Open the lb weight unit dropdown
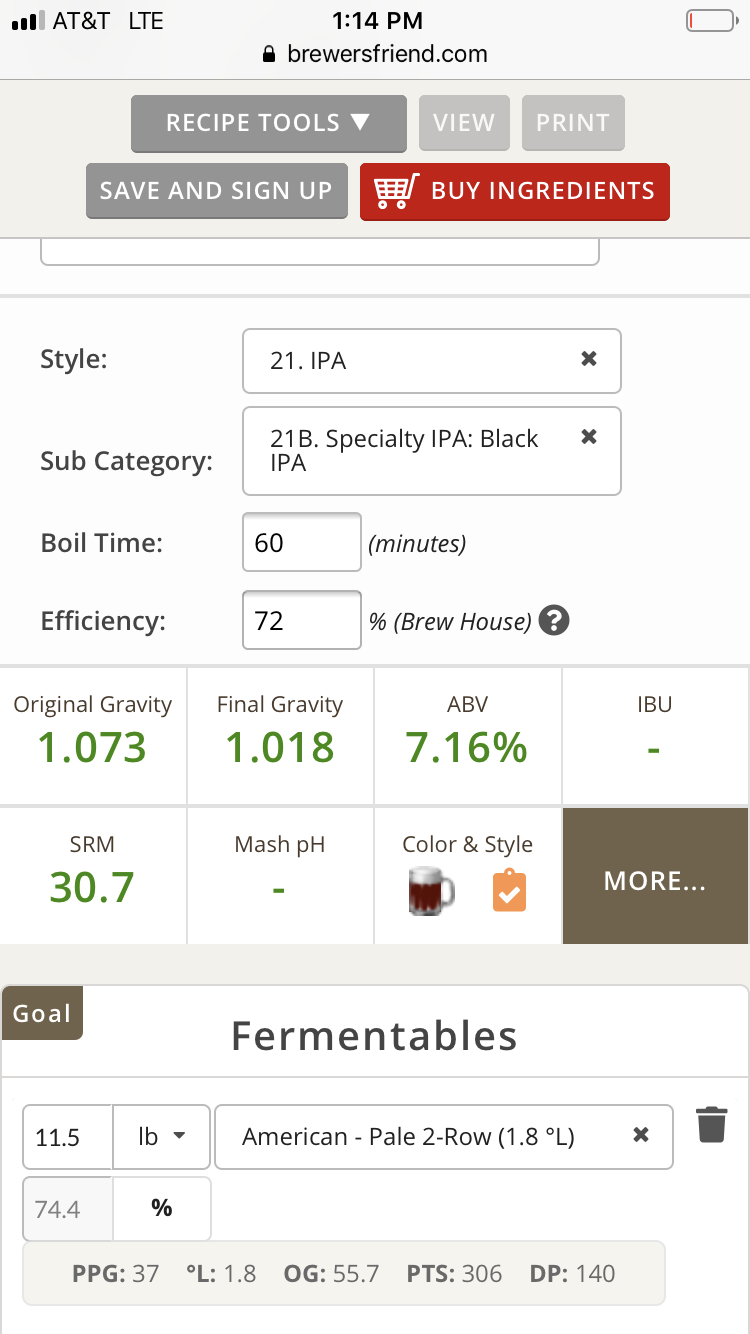 (162, 1137)
